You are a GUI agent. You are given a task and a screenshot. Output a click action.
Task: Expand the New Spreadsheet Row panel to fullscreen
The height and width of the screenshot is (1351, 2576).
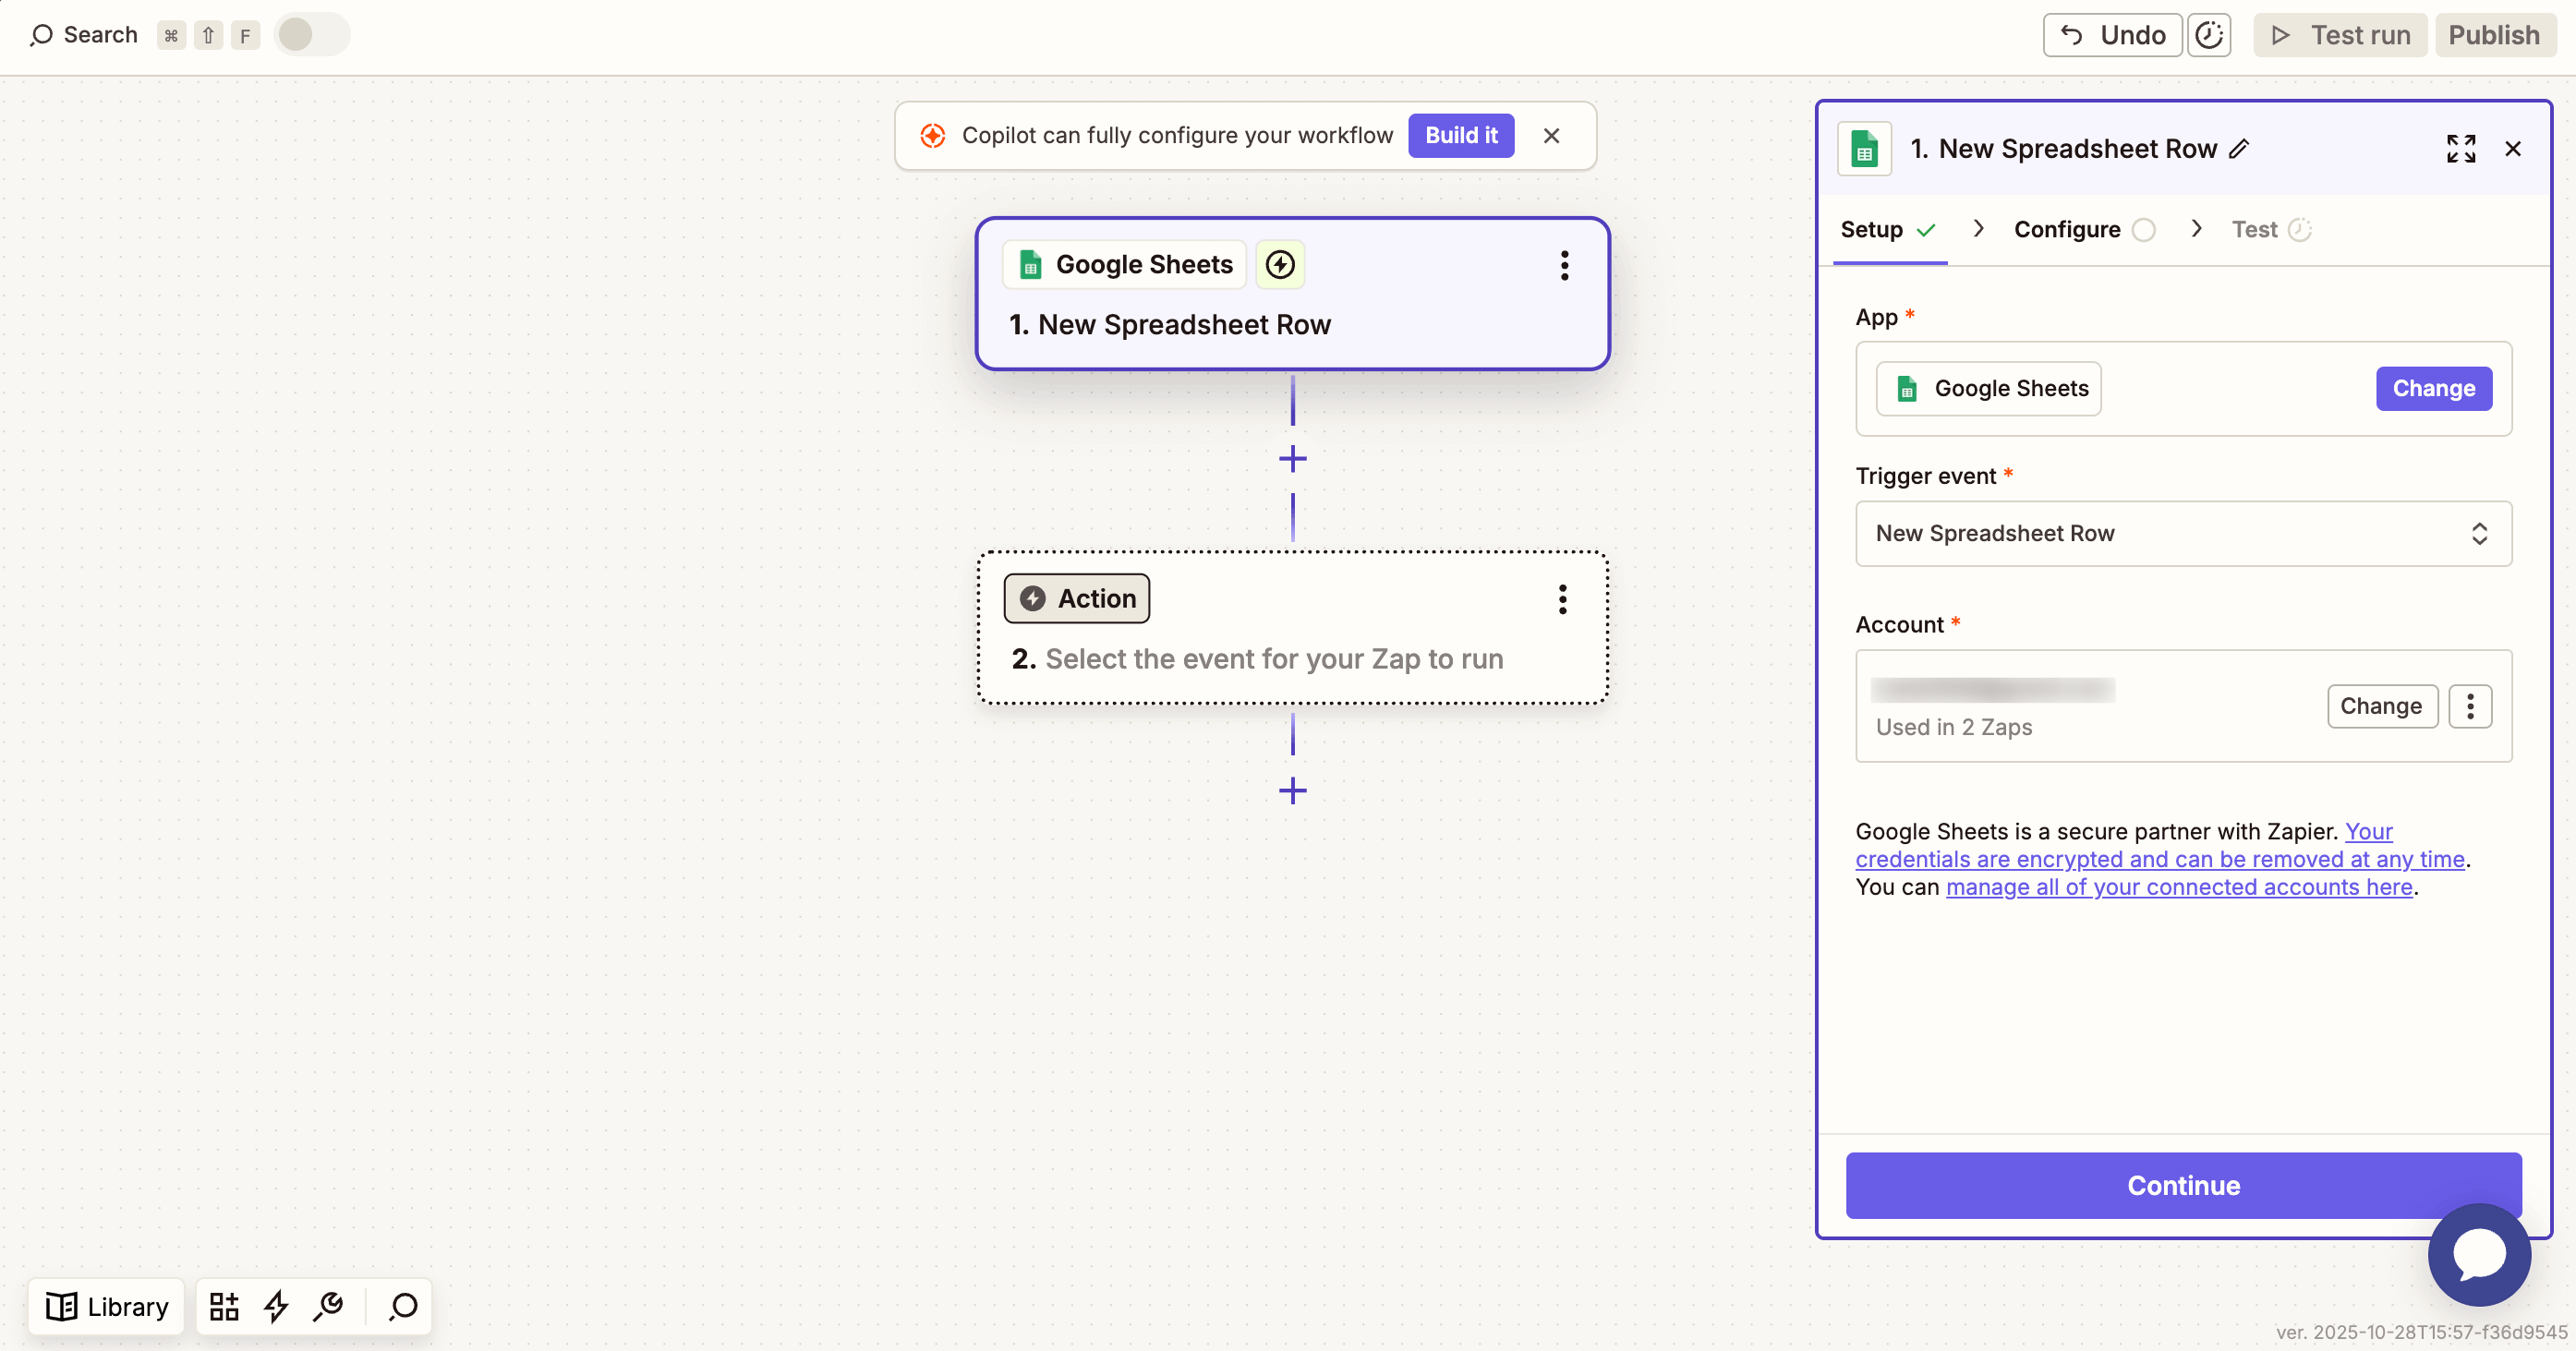click(x=2462, y=148)
